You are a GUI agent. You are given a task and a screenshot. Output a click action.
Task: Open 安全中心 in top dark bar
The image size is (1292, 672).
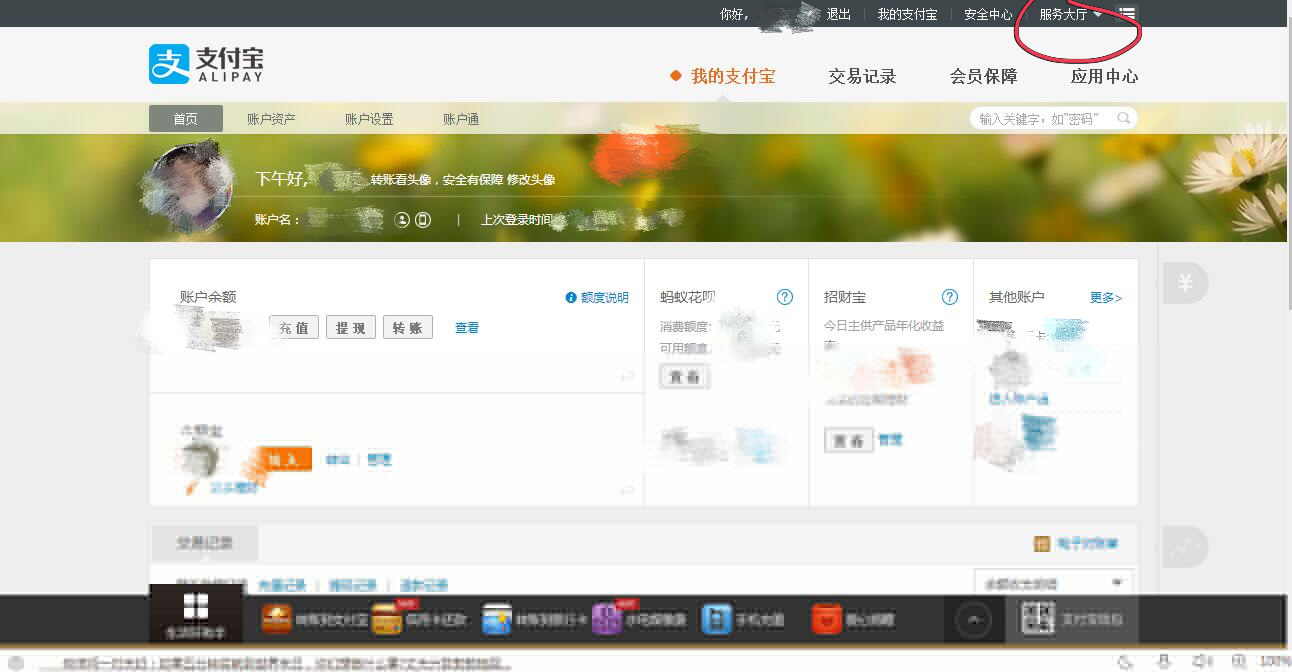(x=988, y=14)
